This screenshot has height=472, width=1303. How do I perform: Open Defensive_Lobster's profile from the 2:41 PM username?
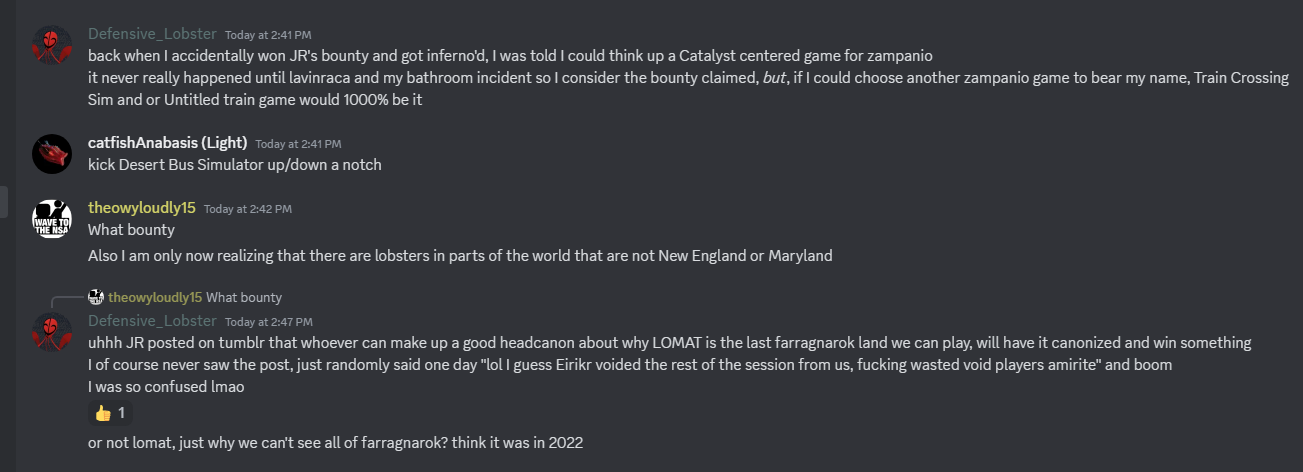(152, 34)
